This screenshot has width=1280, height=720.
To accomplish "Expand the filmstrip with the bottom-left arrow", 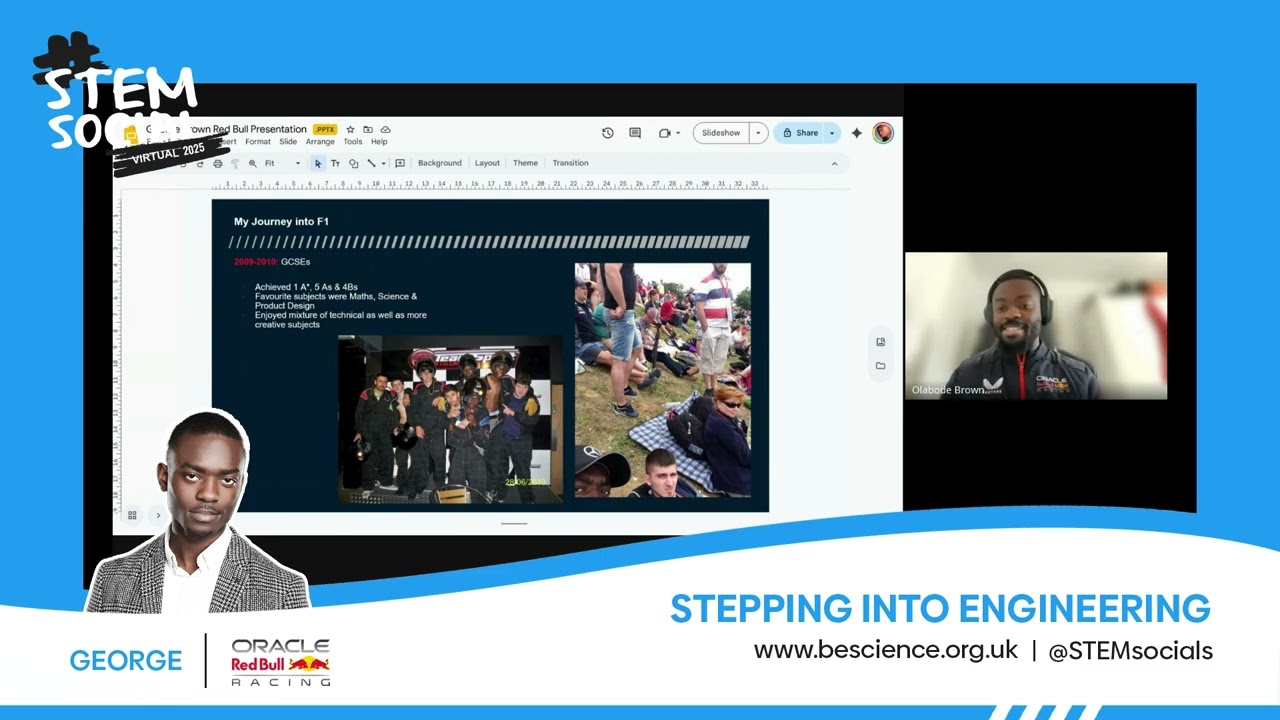I will 157,515.
